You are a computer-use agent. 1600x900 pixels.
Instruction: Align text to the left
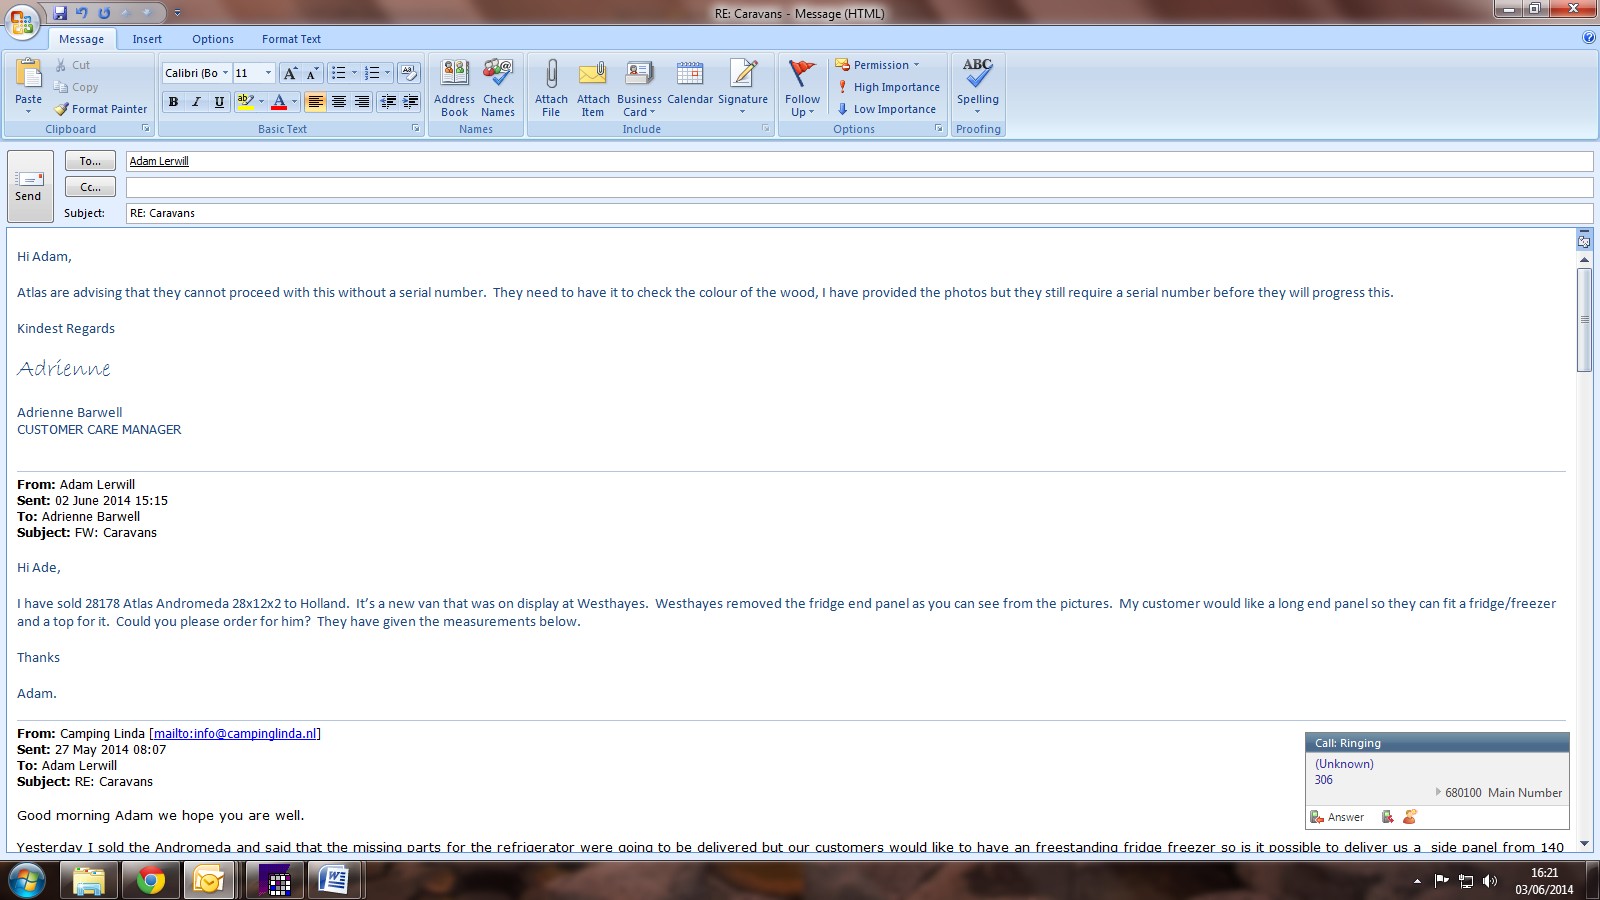(x=315, y=101)
